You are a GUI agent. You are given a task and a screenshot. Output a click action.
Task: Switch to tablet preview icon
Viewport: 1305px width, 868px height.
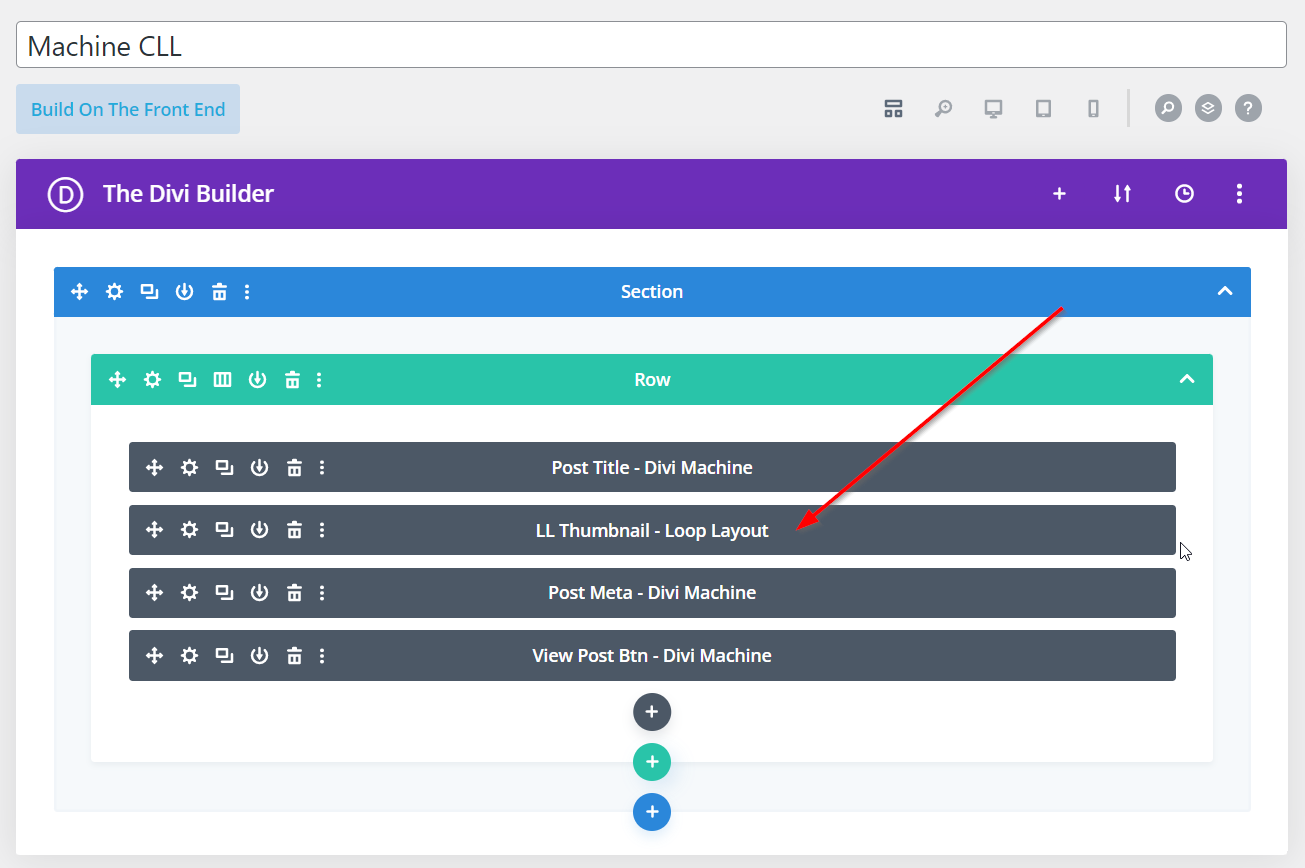[1043, 109]
